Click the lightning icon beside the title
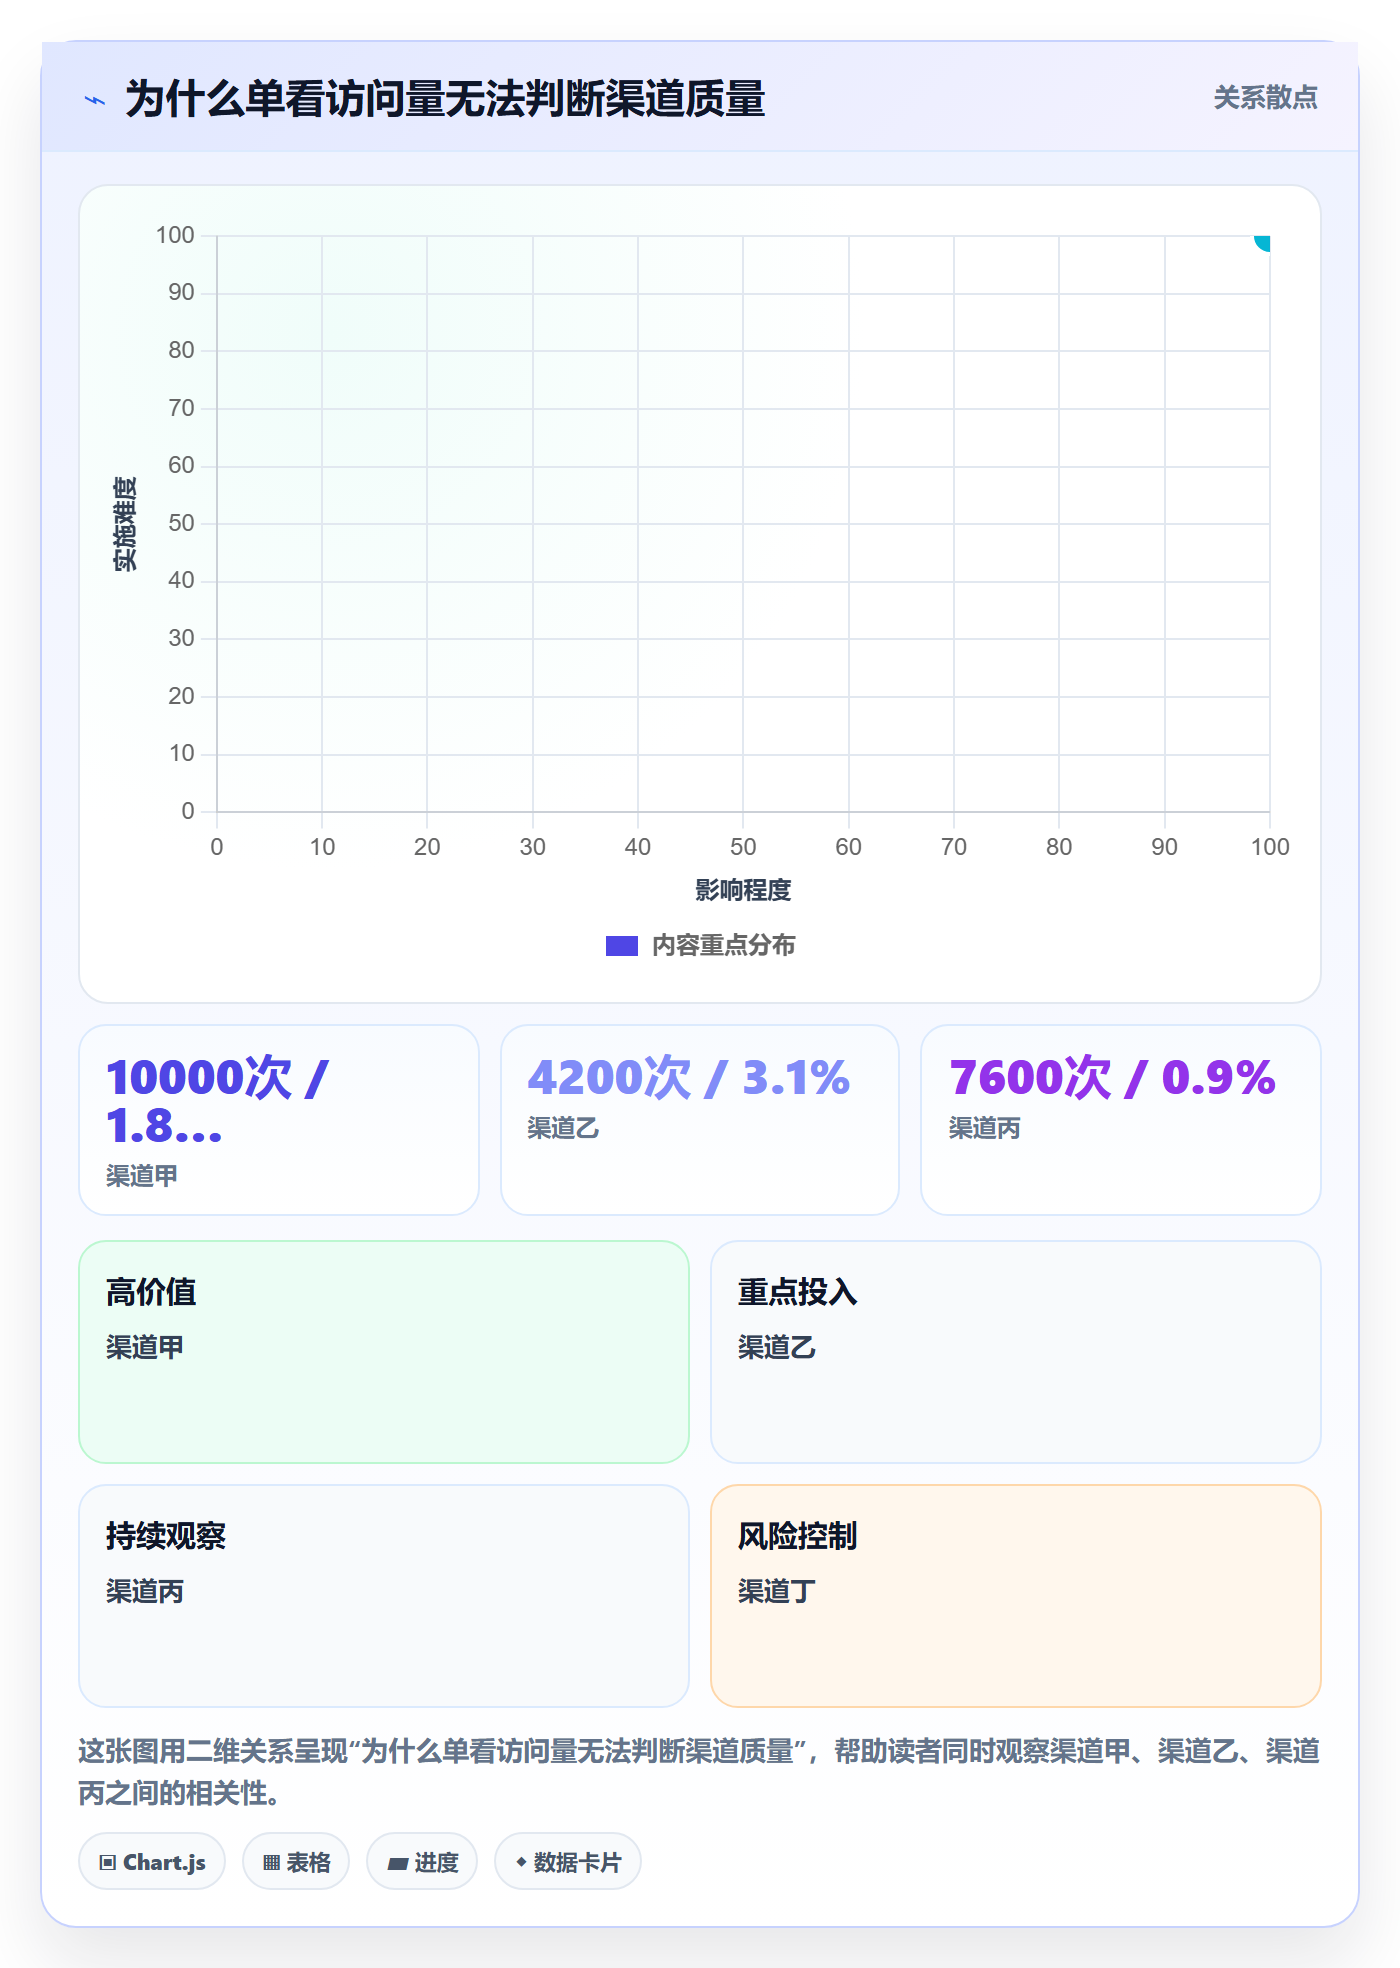This screenshot has height=1968, width=1400. pos(95,100)
